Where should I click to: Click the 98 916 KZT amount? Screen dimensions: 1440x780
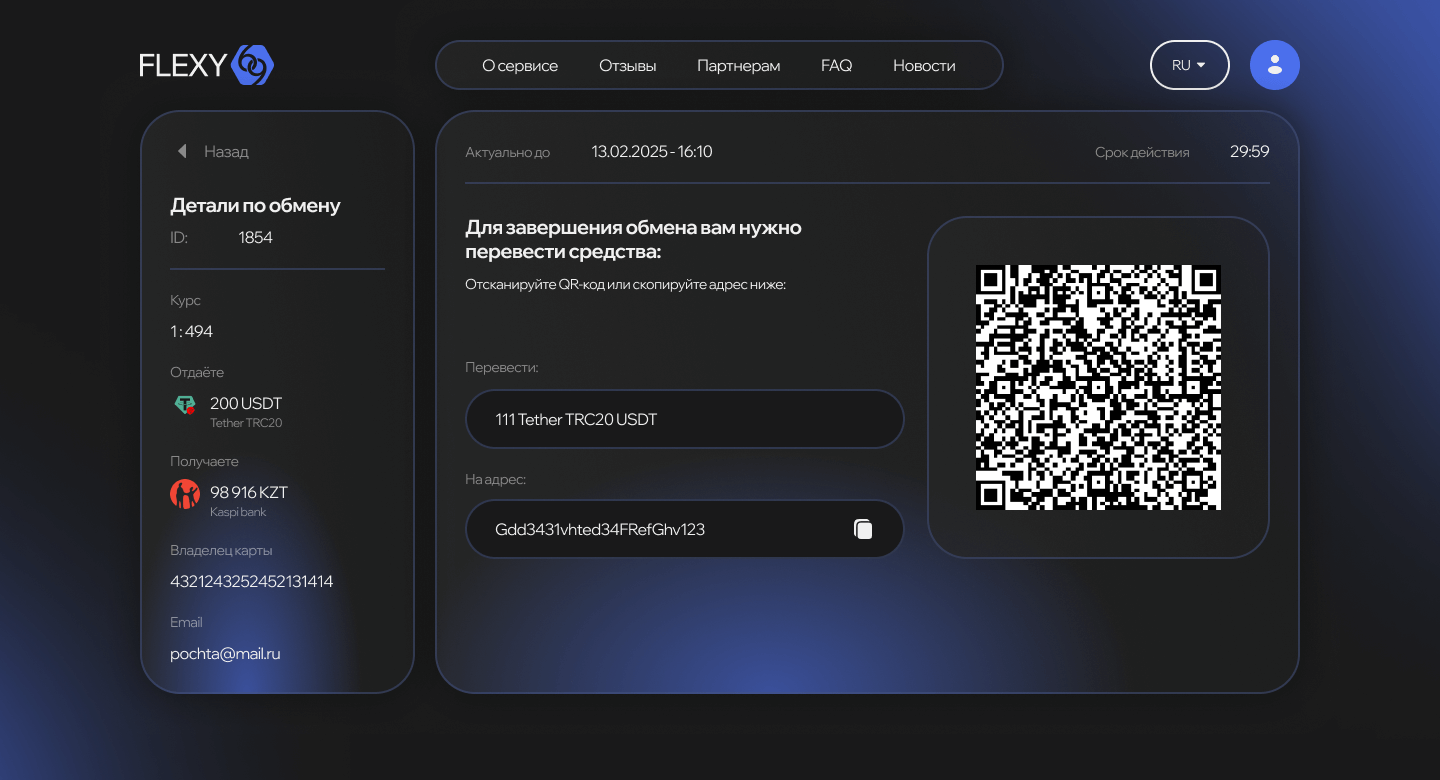point(249,492)
